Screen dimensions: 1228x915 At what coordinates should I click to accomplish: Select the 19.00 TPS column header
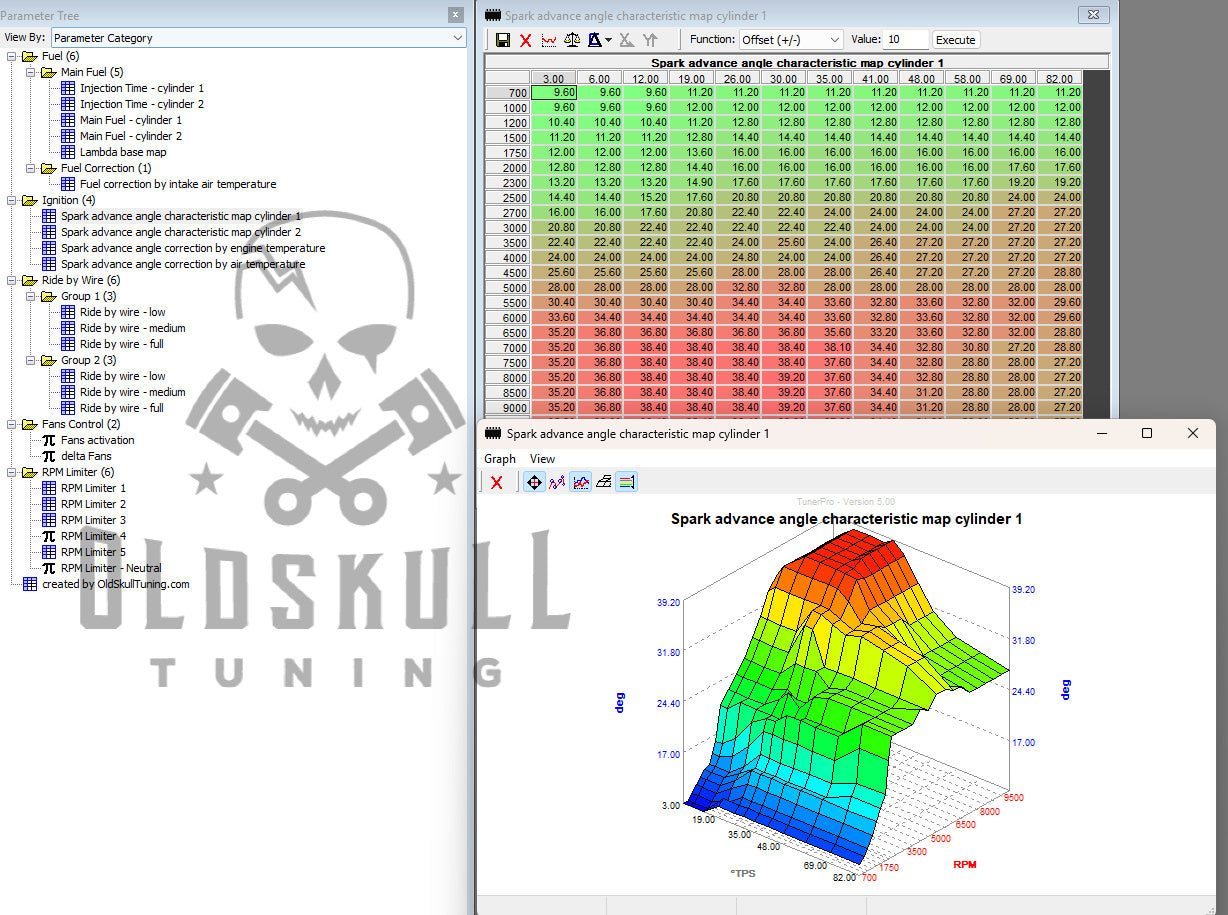point(691,78)
